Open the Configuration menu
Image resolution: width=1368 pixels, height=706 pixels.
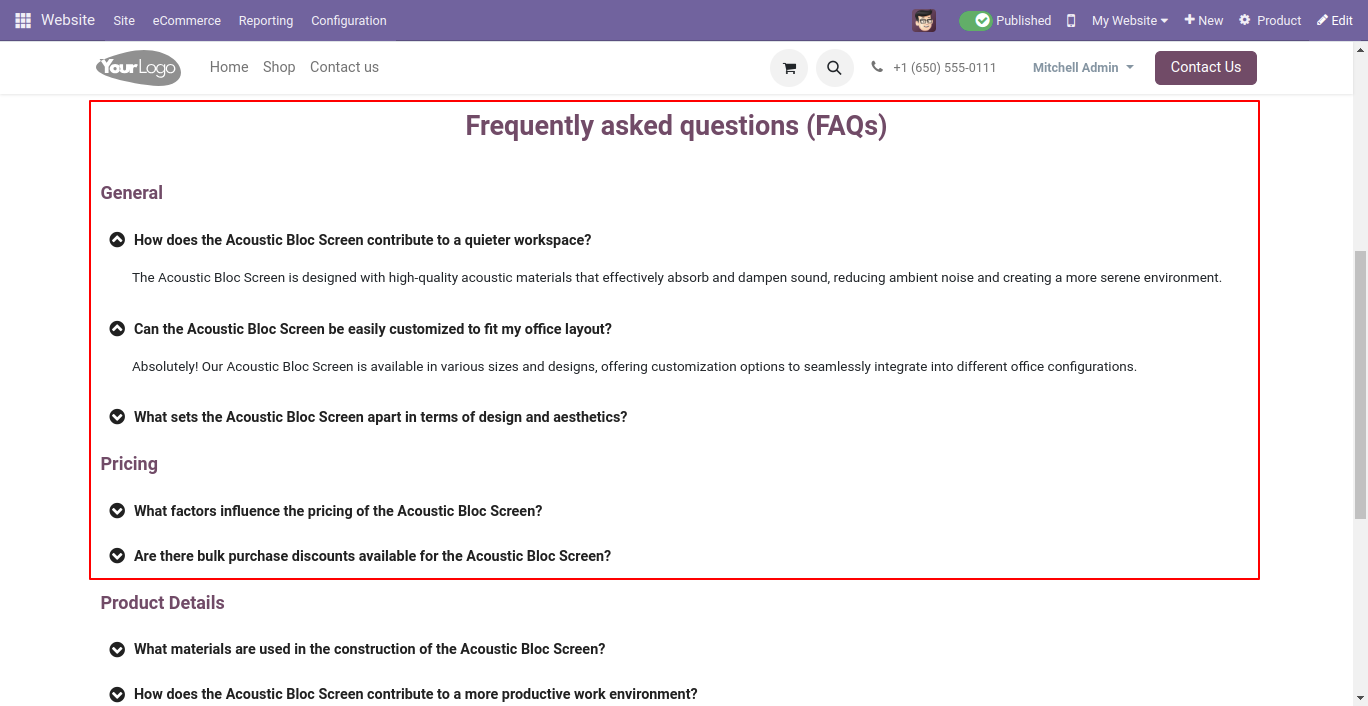349,20
